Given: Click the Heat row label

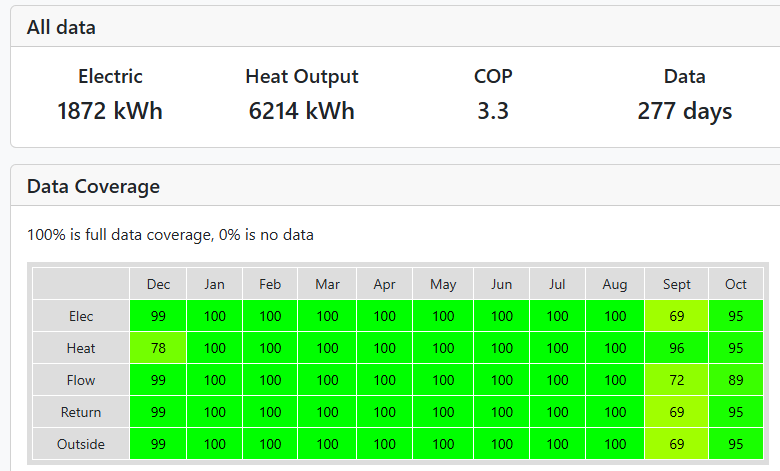Looking at the screenshot, I should (x=81, y=348).
